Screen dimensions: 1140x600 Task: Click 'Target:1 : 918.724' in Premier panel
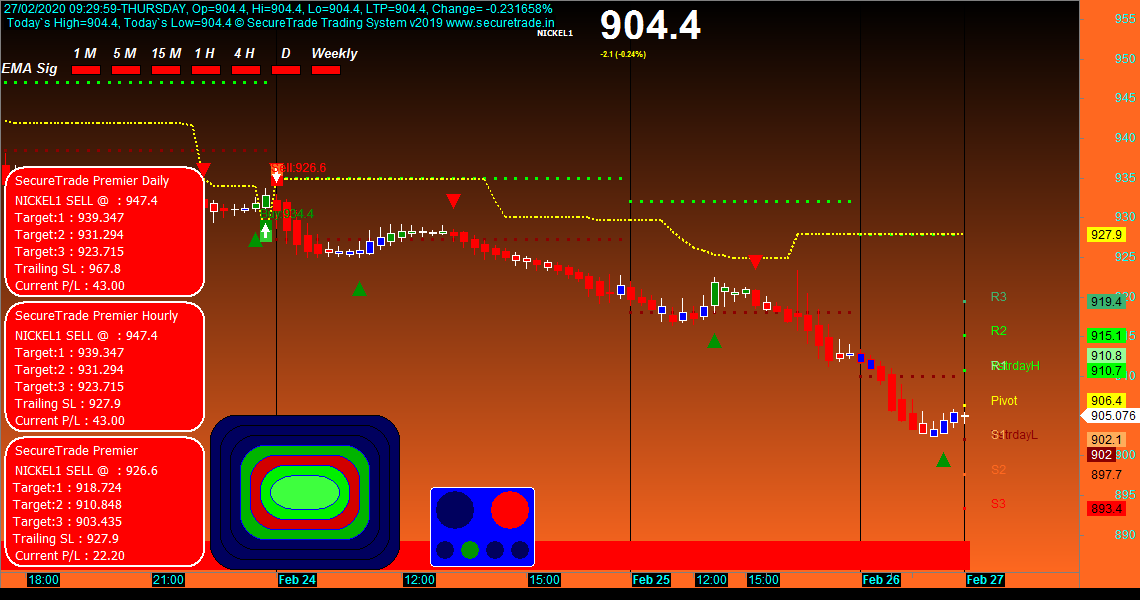[x=68, y=487]
